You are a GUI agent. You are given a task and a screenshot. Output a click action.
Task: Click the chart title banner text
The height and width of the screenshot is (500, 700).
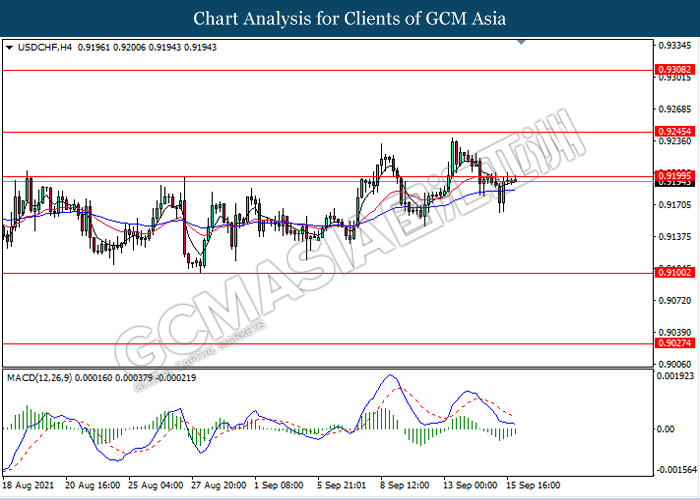[x=350, y=18]
